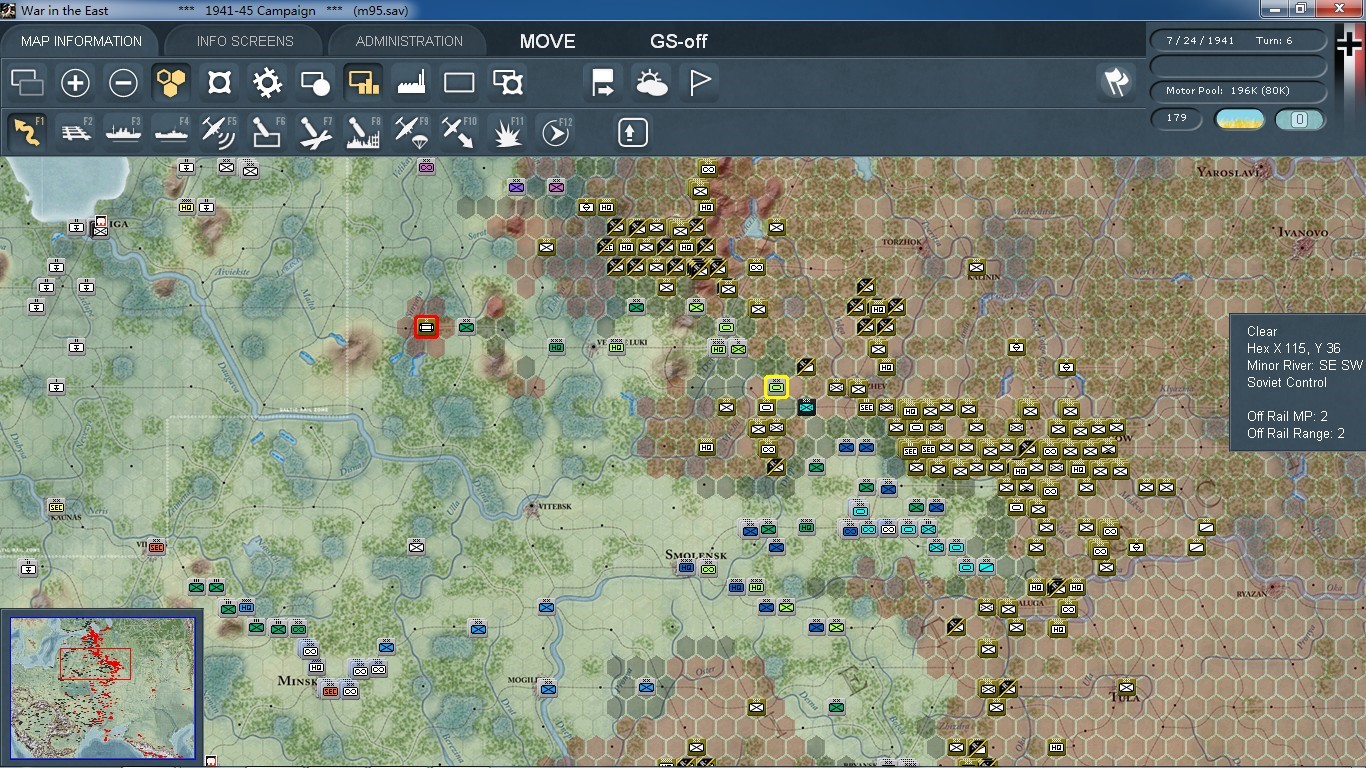The height and width of the screenshot is (768, 1366).
Task: Click the minimap overview in the corner
Action: pos(103,687)
